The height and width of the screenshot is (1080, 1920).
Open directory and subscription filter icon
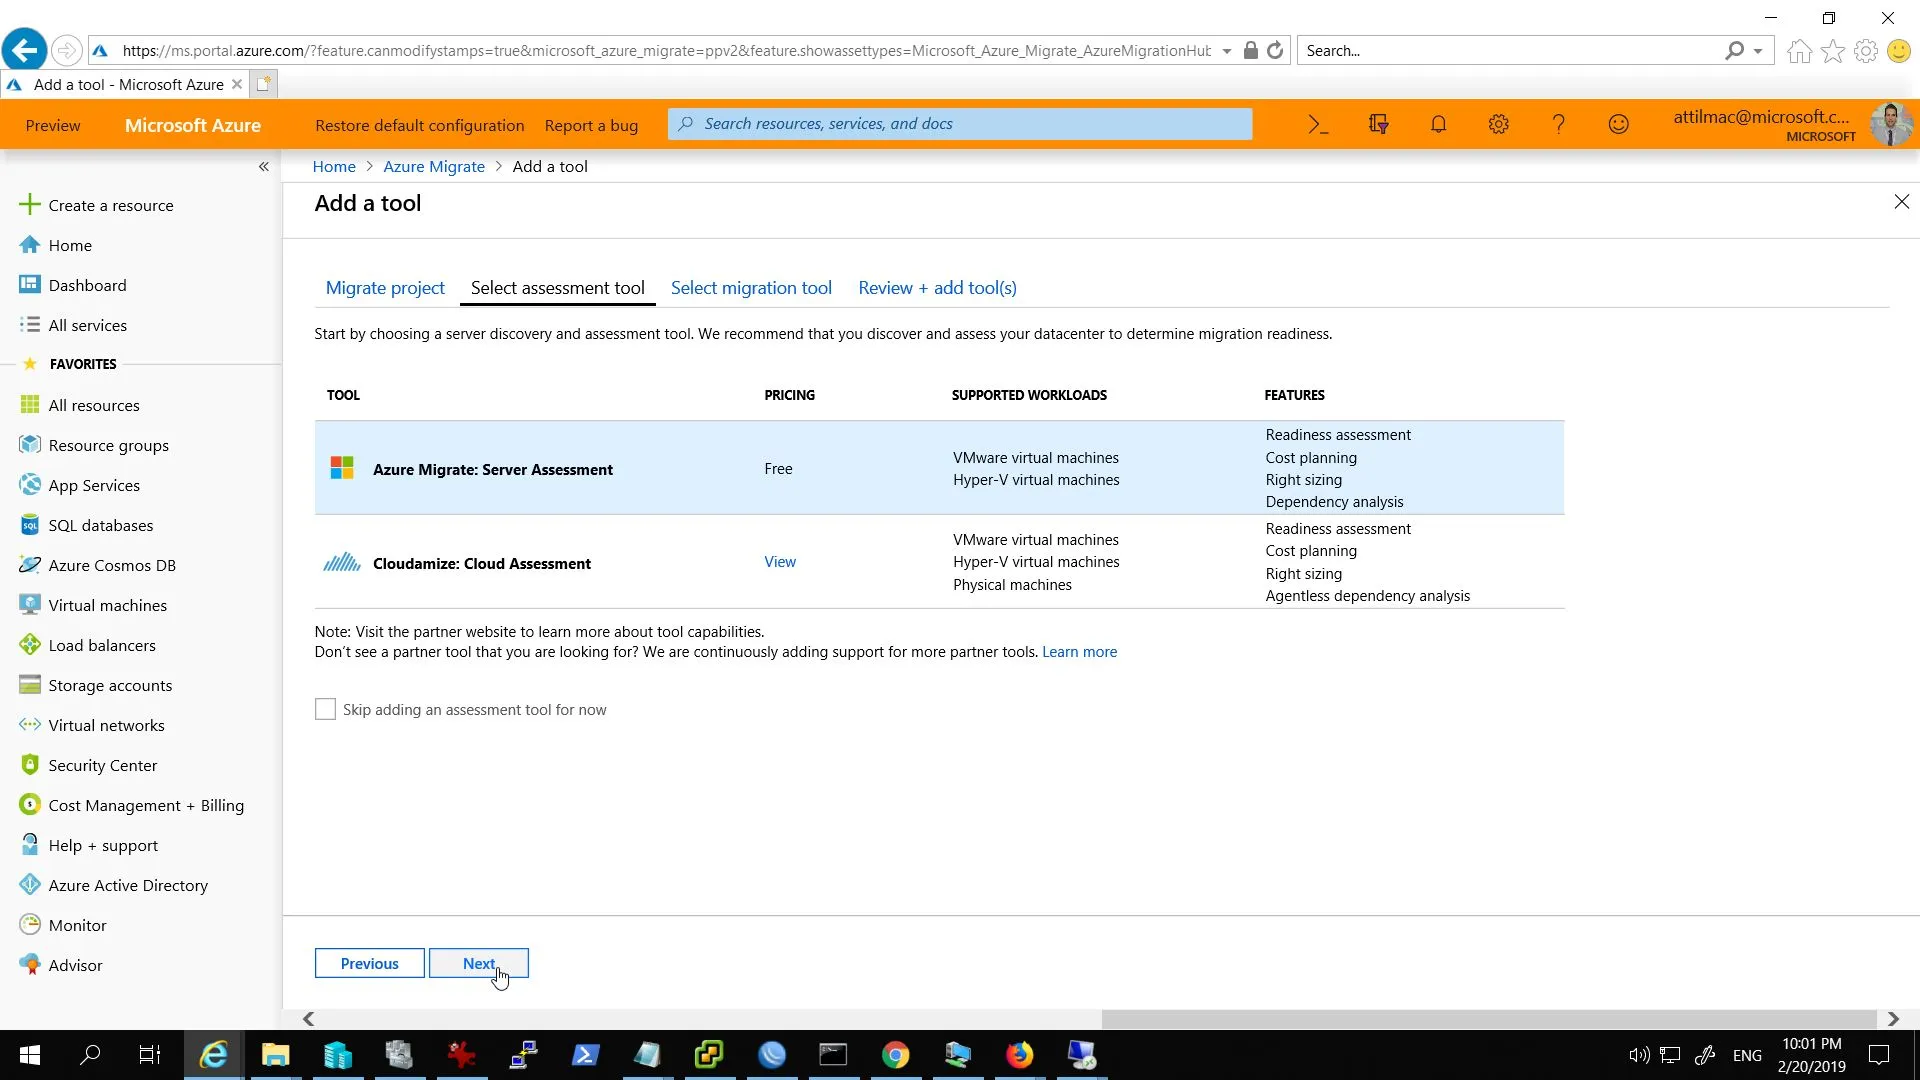point(1378,124)
